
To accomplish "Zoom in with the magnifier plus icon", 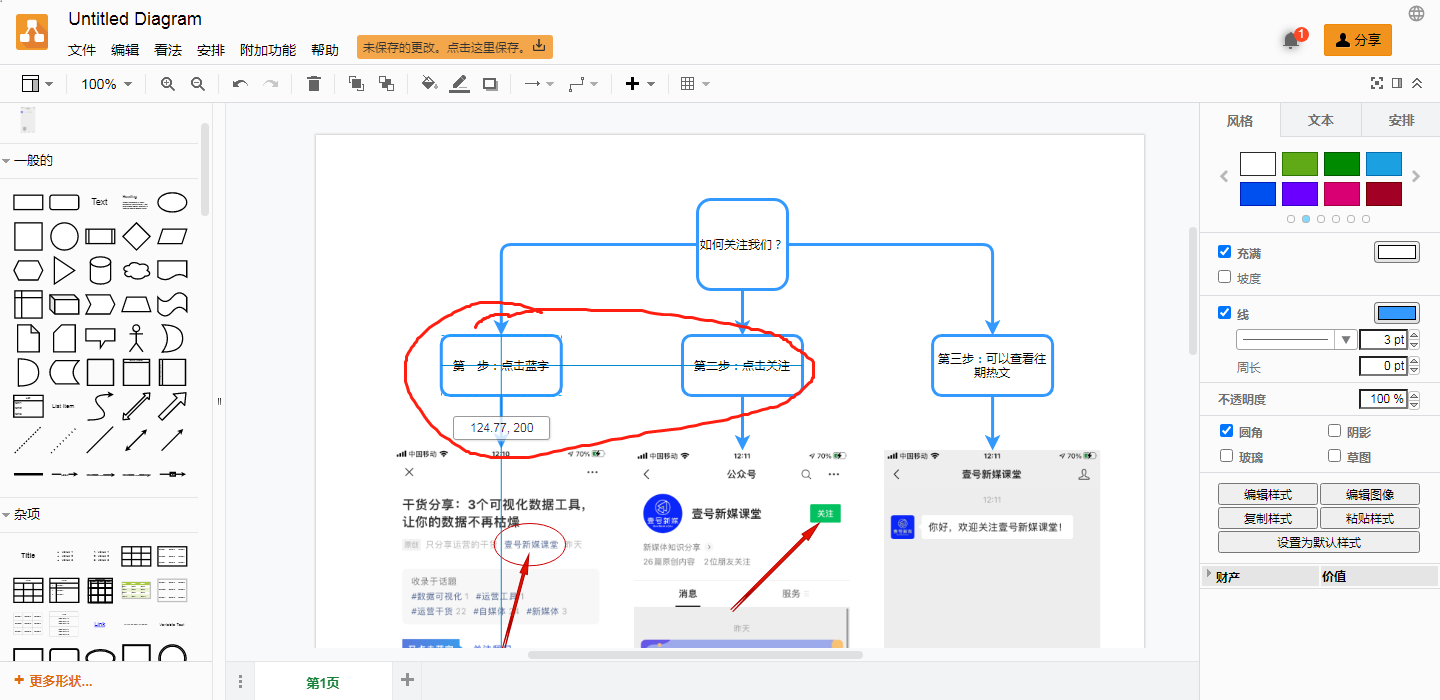I will 167,84.
